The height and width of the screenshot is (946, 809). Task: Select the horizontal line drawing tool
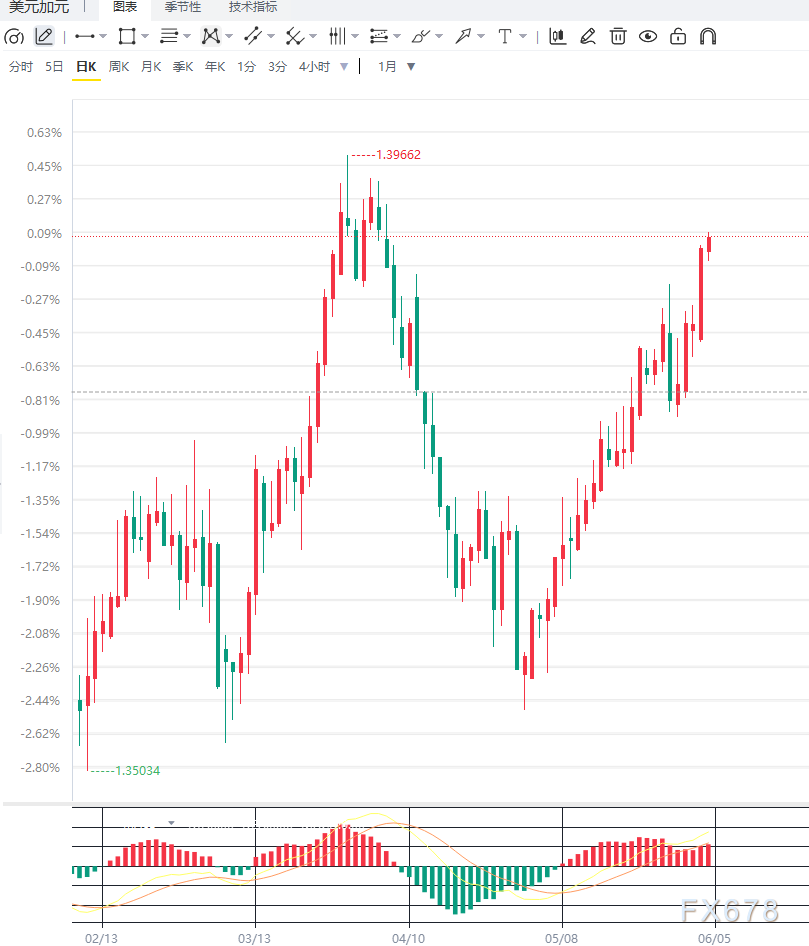pos(84,36)
